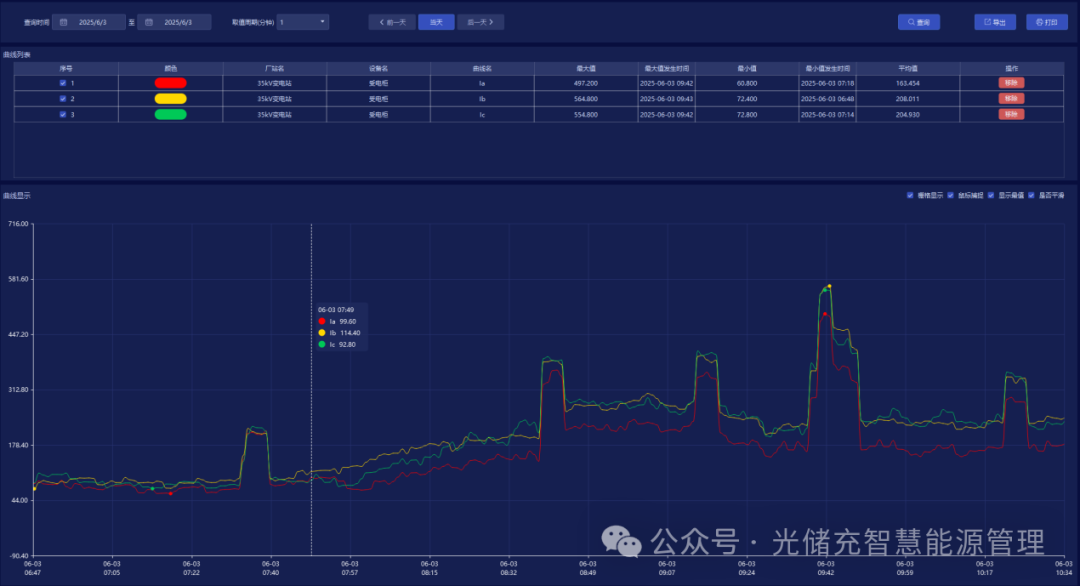Toggle the 栅格显示 grid checkbox
The height and width of the screenshot is (586, 1080).
click(x=910, y=196)
